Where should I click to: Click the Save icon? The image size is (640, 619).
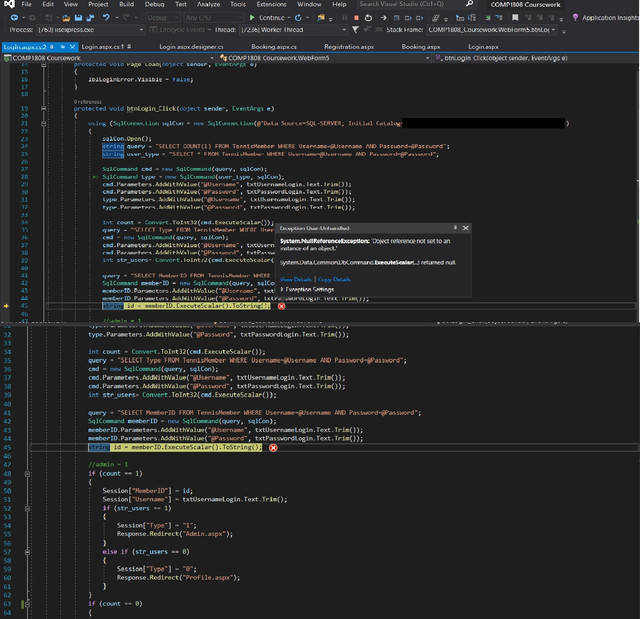(x=78, y=18)
